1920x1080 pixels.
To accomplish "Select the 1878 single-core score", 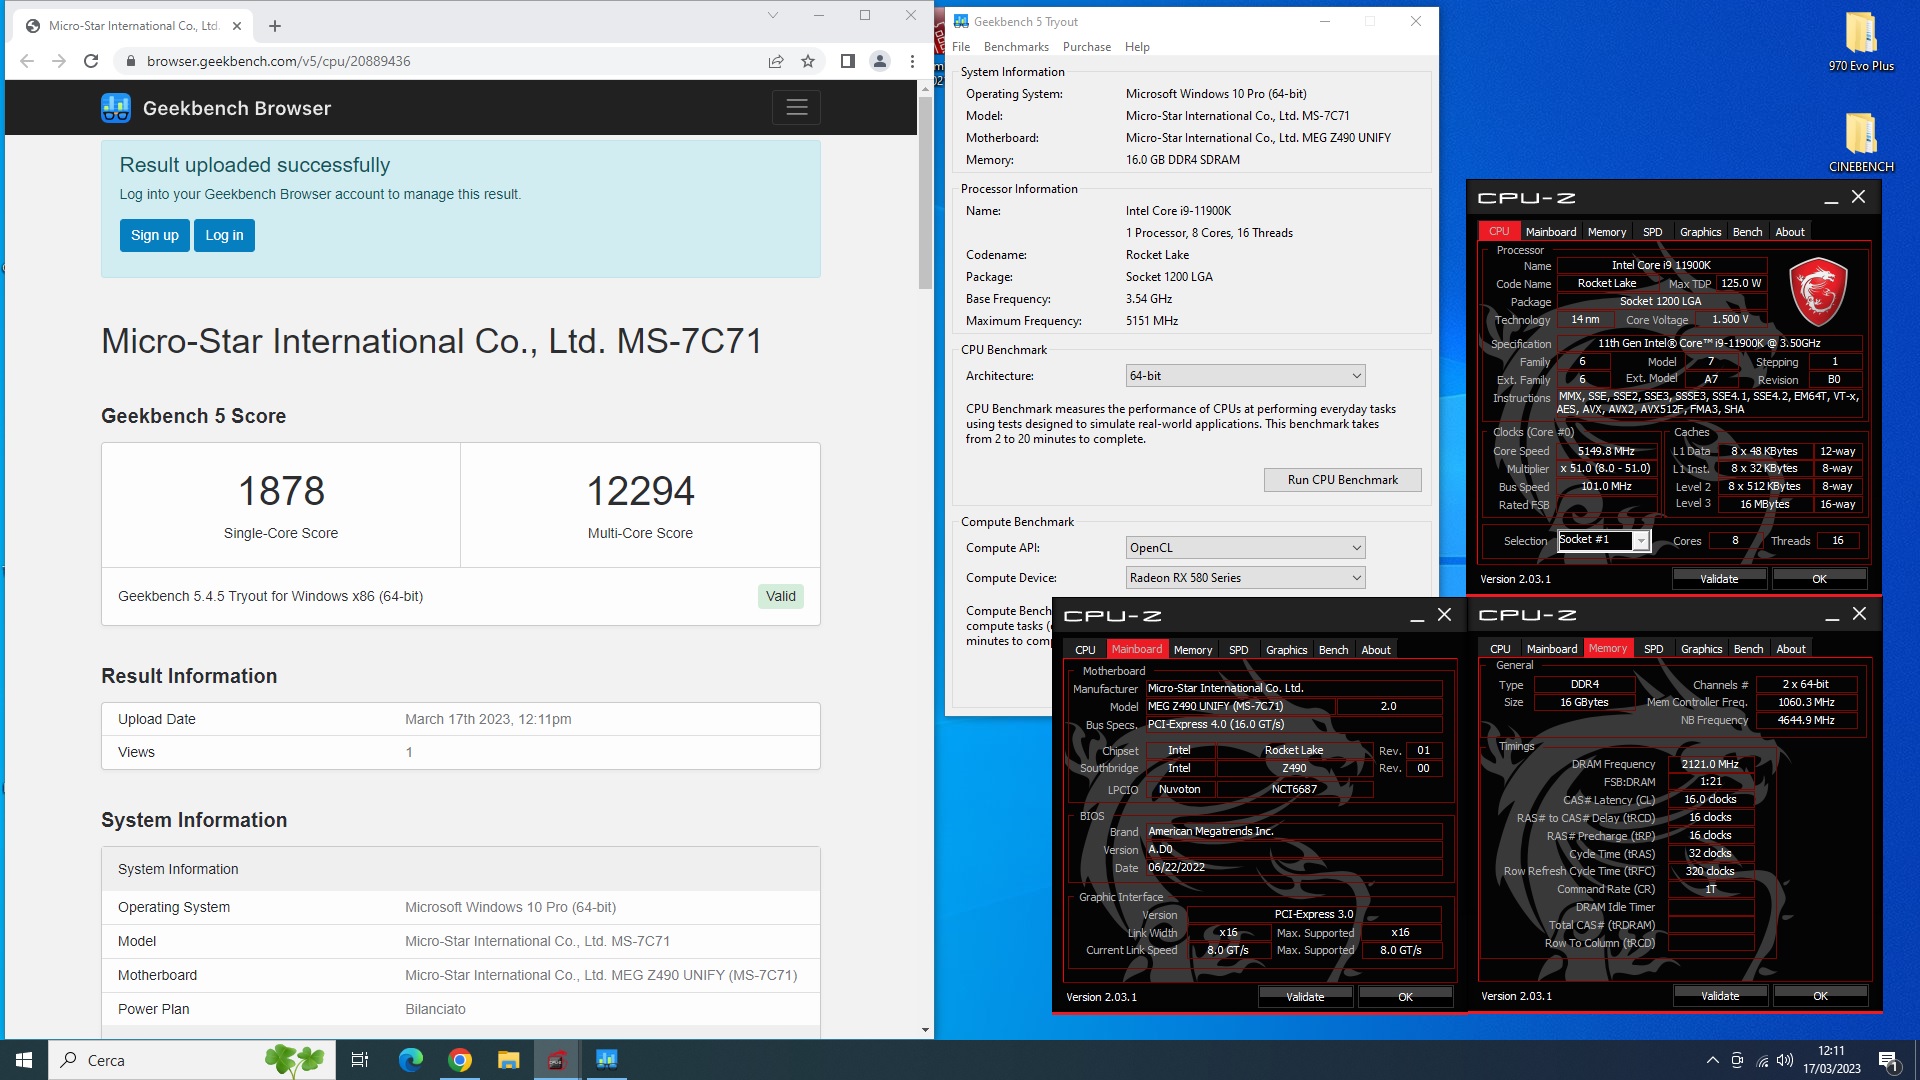I will pyautogui.click(x=281, y=491).
